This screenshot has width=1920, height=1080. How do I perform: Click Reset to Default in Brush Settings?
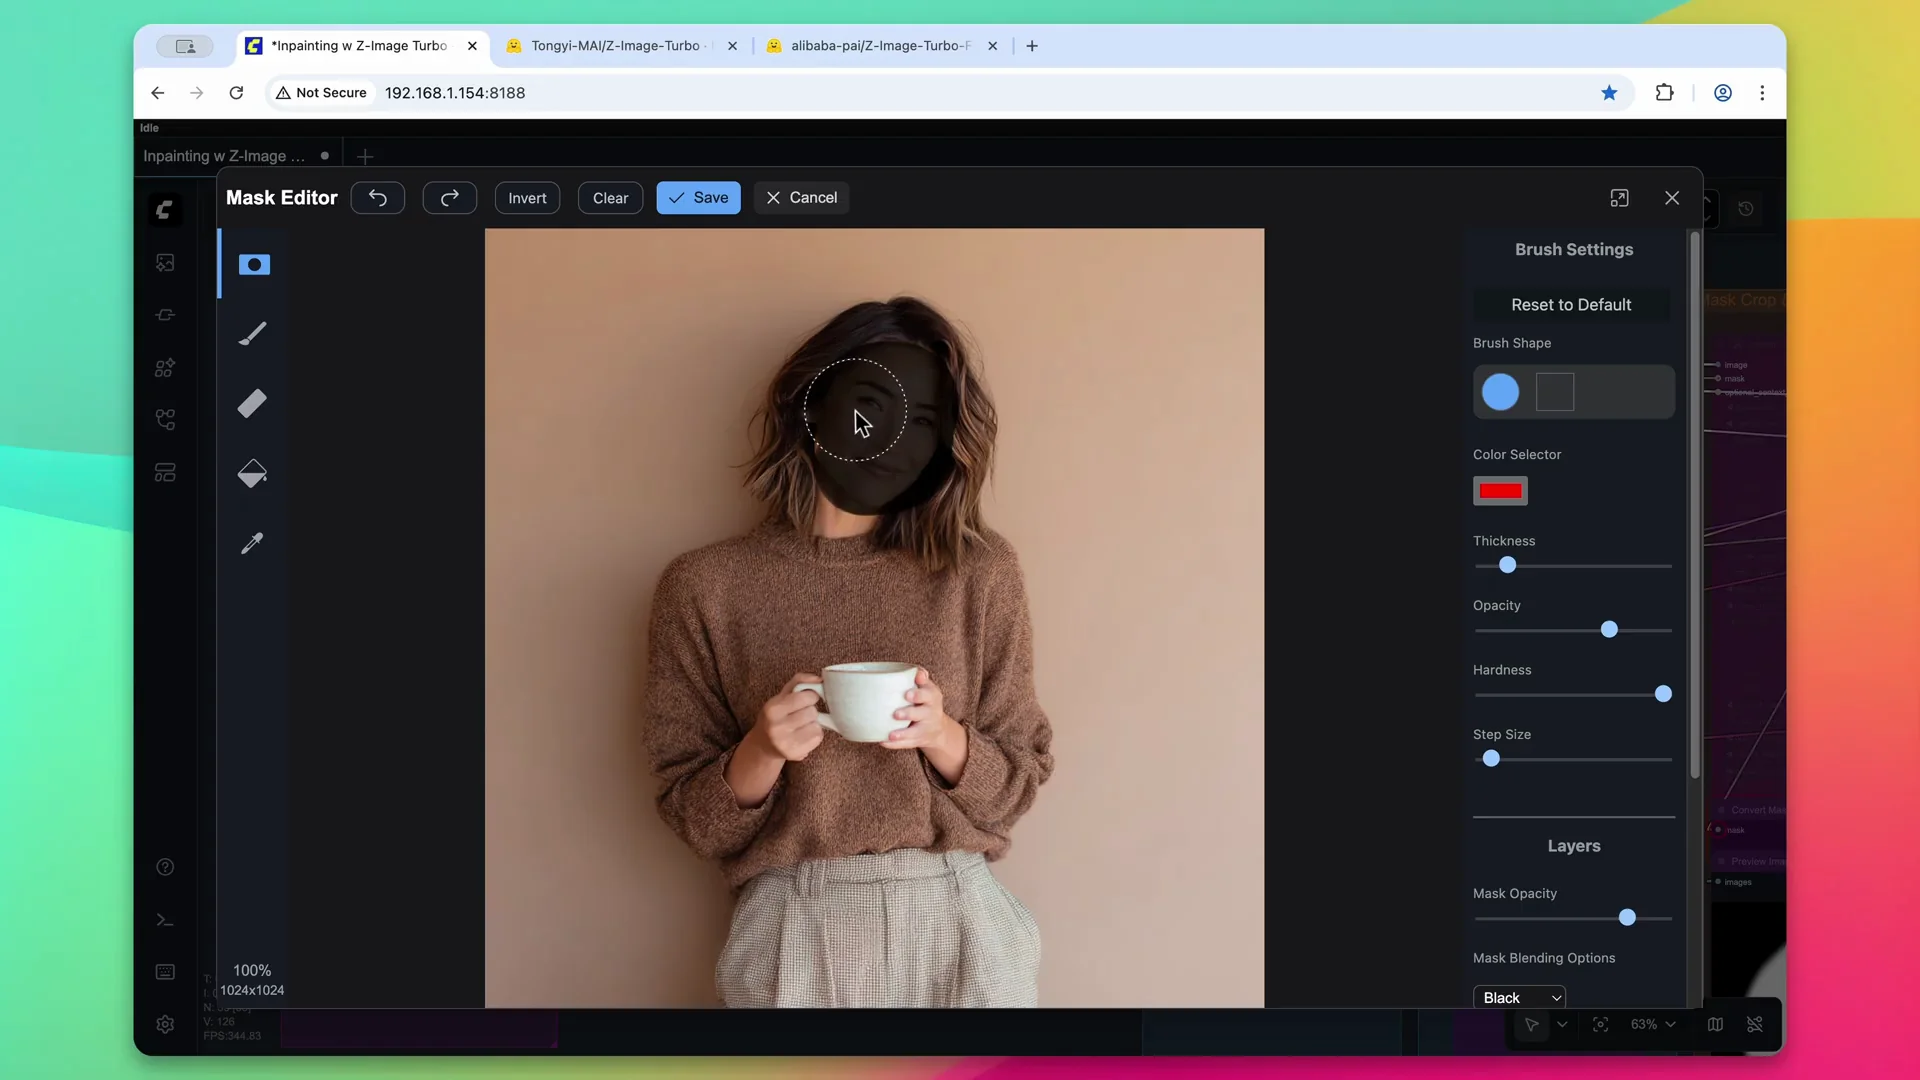(1572, 304)
